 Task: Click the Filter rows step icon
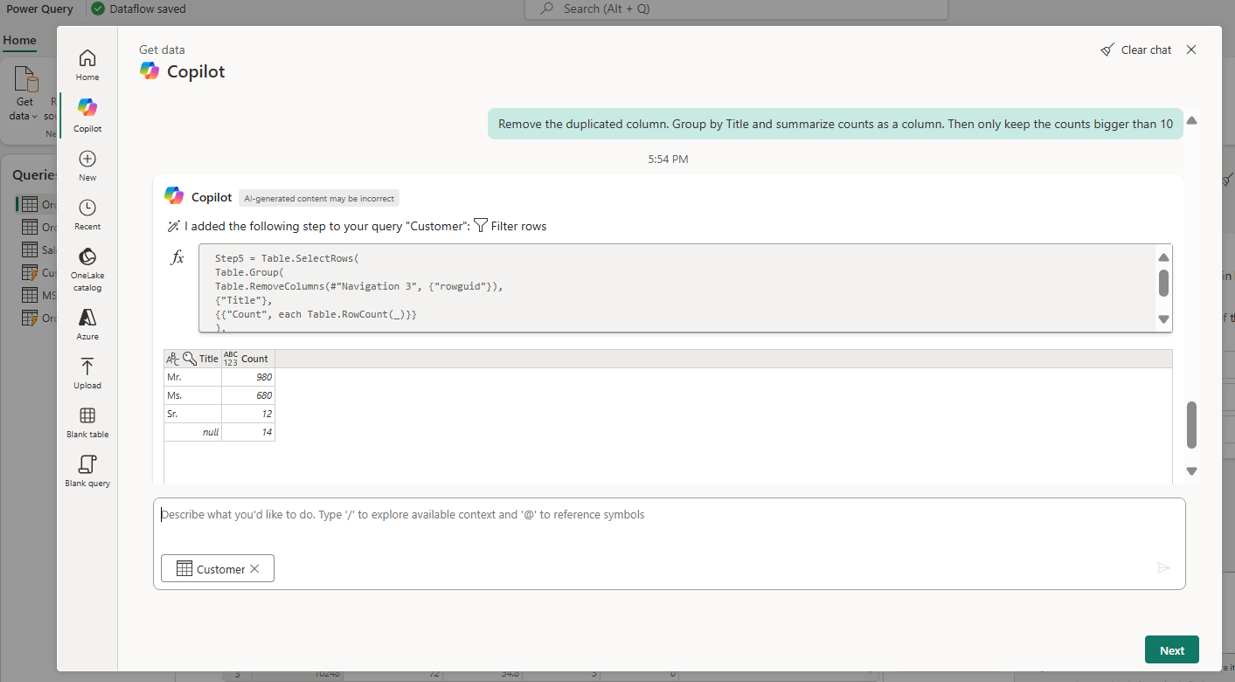[x=481, y=226]
